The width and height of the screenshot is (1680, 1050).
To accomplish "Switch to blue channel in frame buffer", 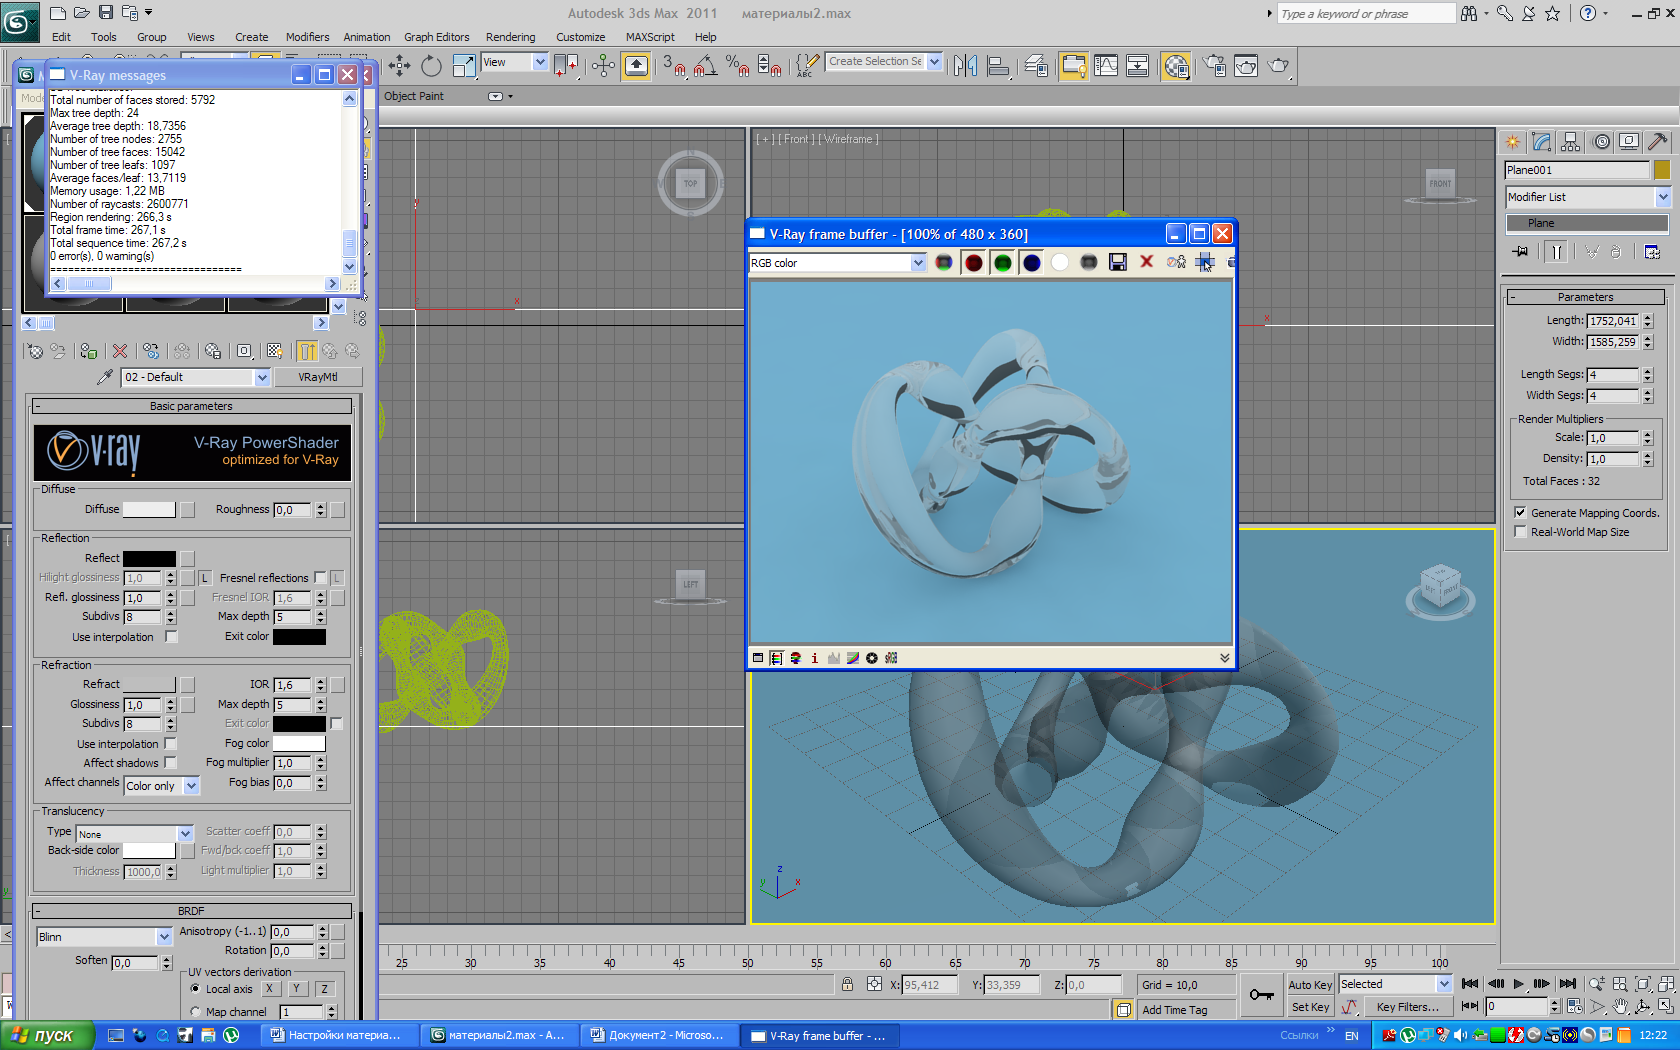I will pos(1031,262).
